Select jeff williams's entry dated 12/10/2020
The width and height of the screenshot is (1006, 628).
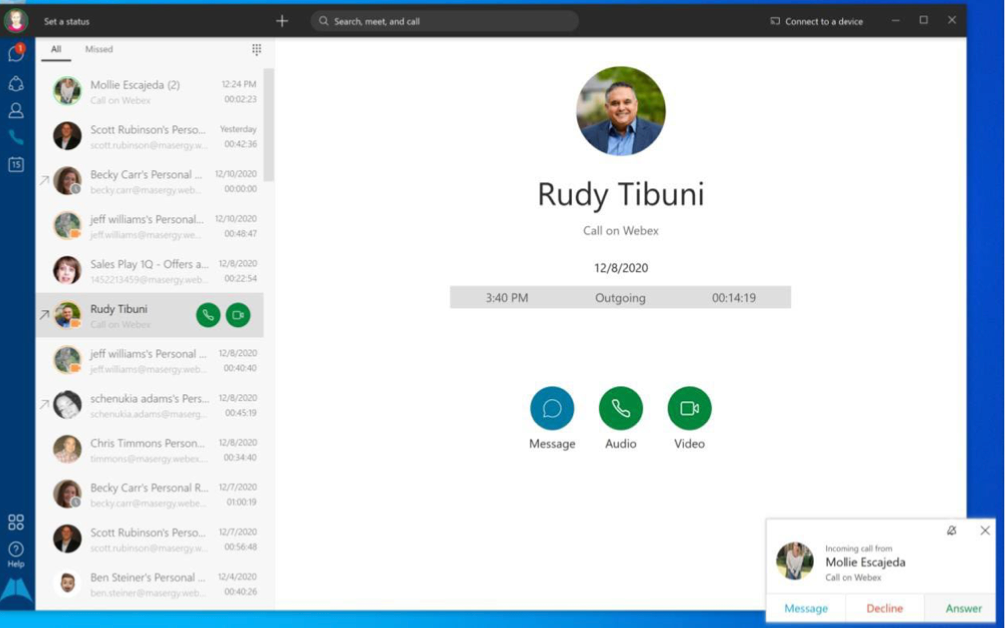(149, 226)
